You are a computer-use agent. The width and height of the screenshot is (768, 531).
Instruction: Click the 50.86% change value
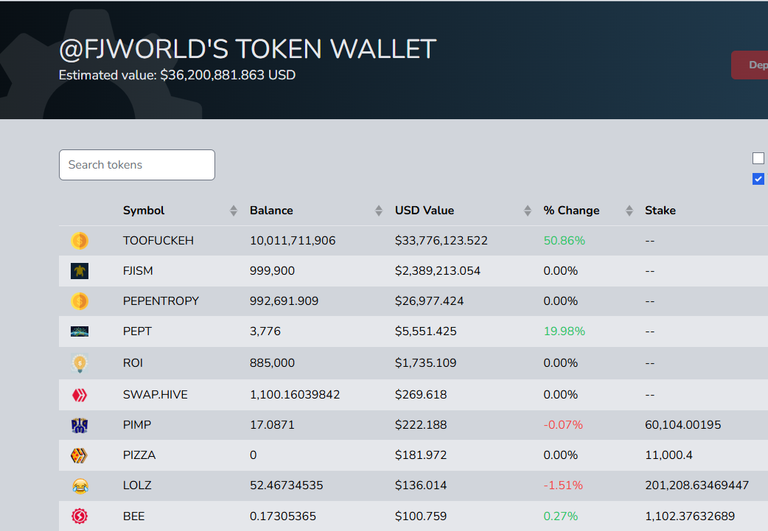(564, 241)
